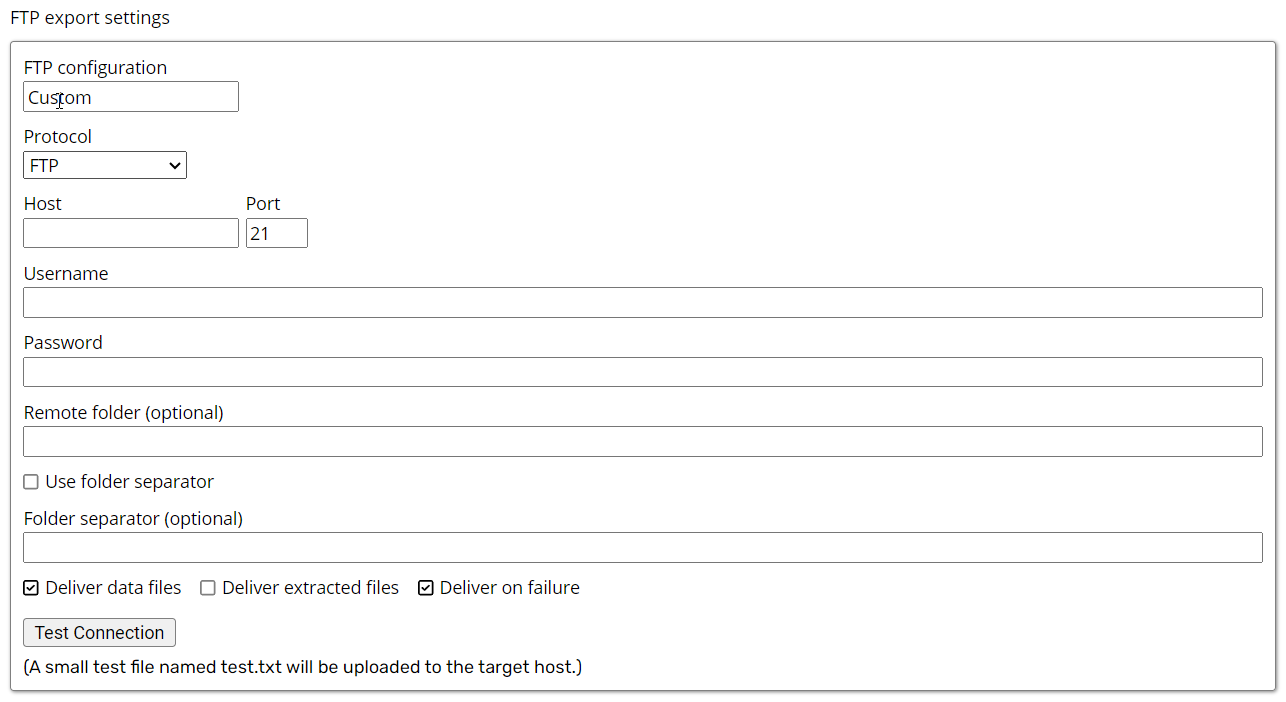Click the Password label

point(63,343)
